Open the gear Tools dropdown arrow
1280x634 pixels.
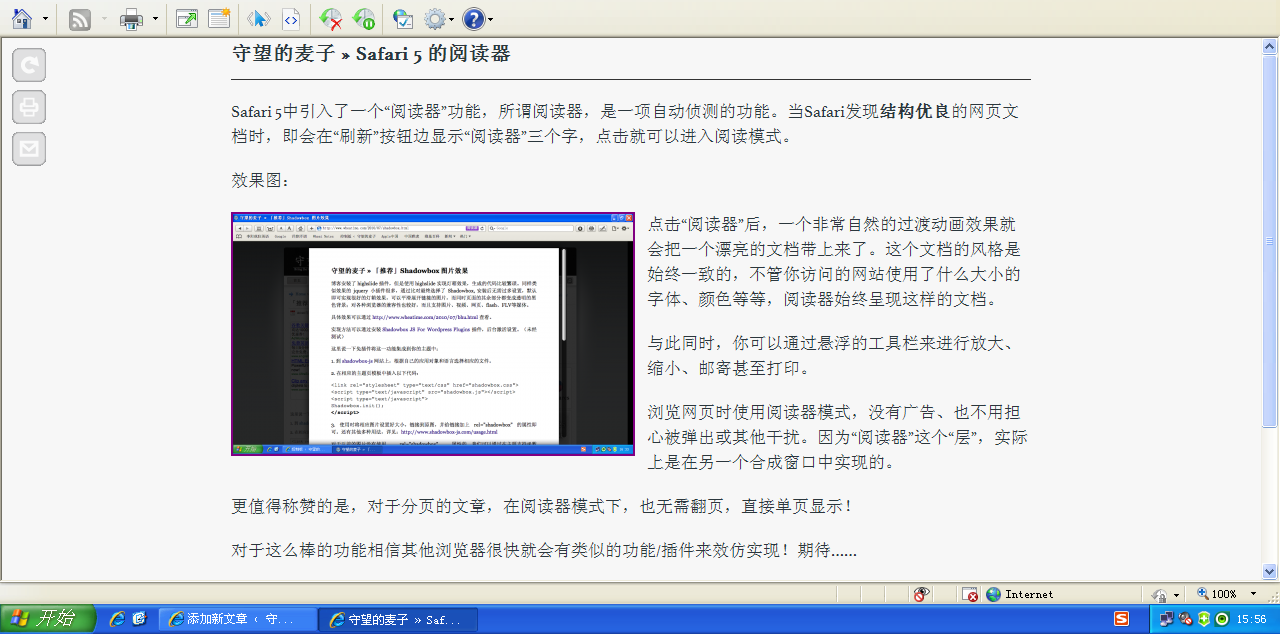pyautogui.click(x=452, y=19)
